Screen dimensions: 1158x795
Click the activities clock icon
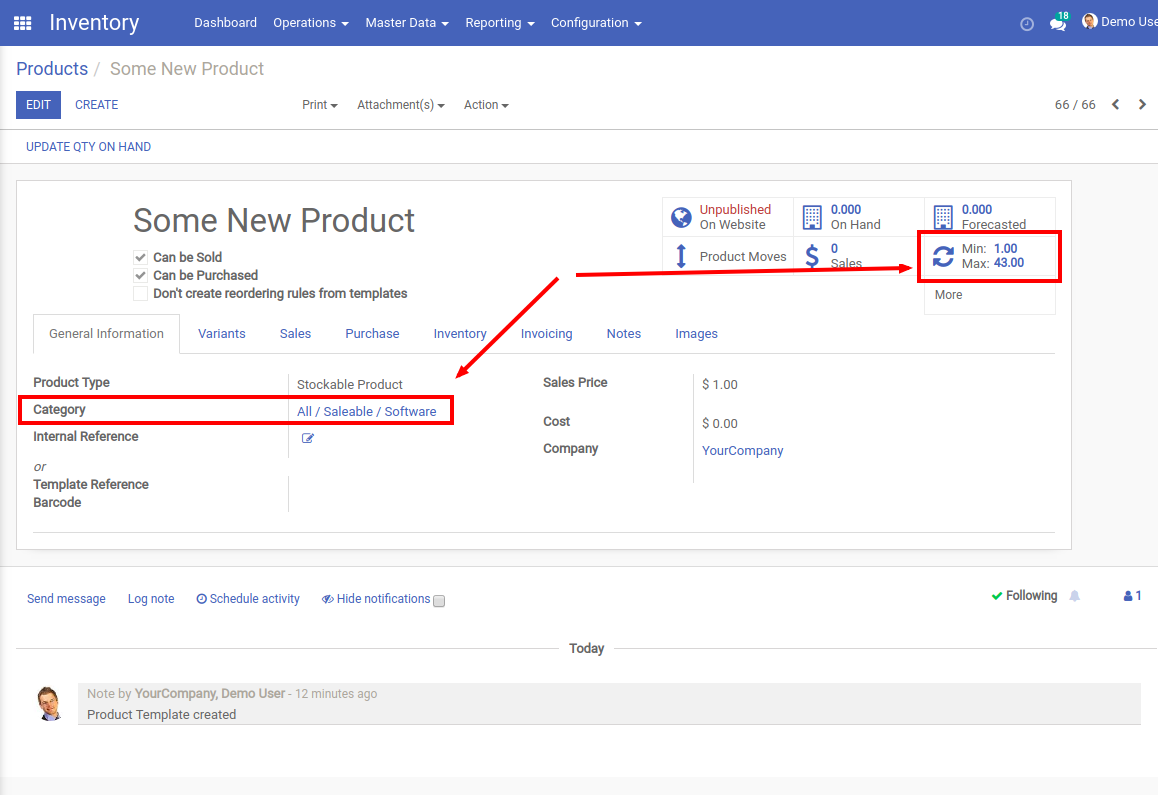pos(1027,23)
